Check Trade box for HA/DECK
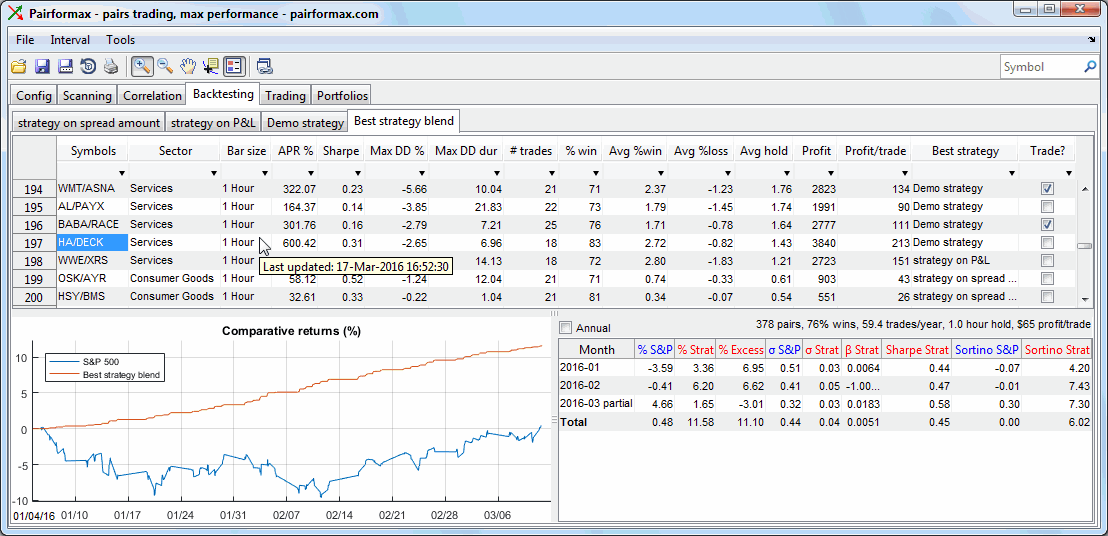The height and width of the screenshot is (536, 1108). click(x=1047, y=242)
